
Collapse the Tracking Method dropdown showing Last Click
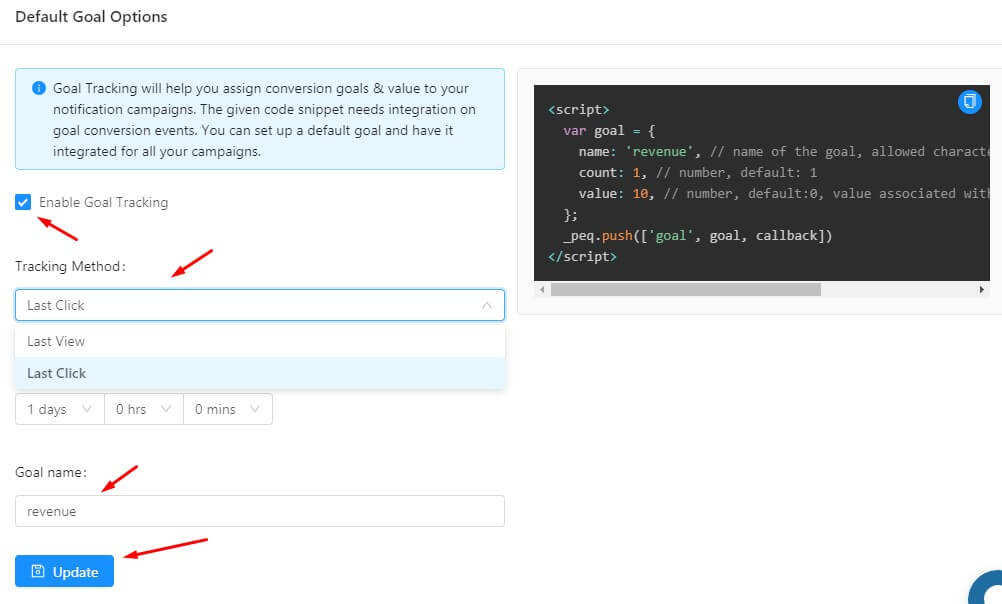click(259, 305)
